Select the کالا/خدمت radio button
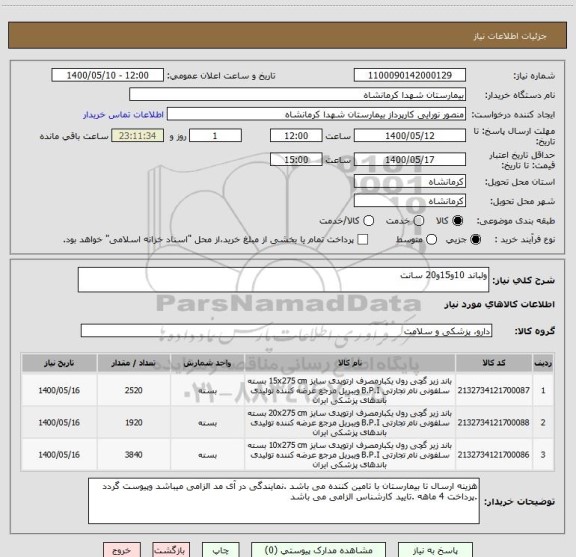This screenshot has height=557, width=576. 368,221
